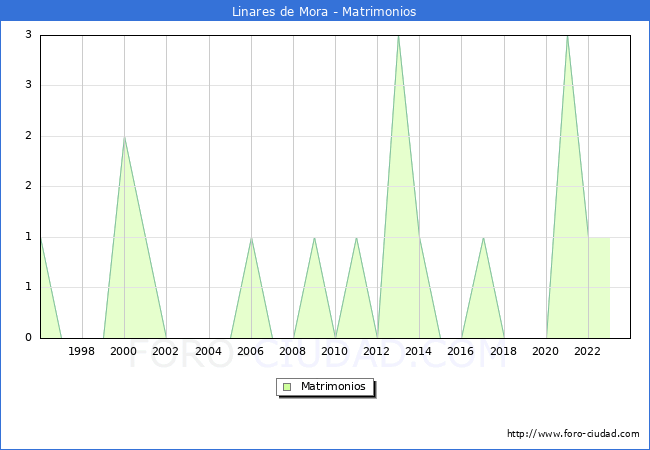650x450 pixels.
Task: Click the 2004 x-axis label
Action: [x=208, y=351]
